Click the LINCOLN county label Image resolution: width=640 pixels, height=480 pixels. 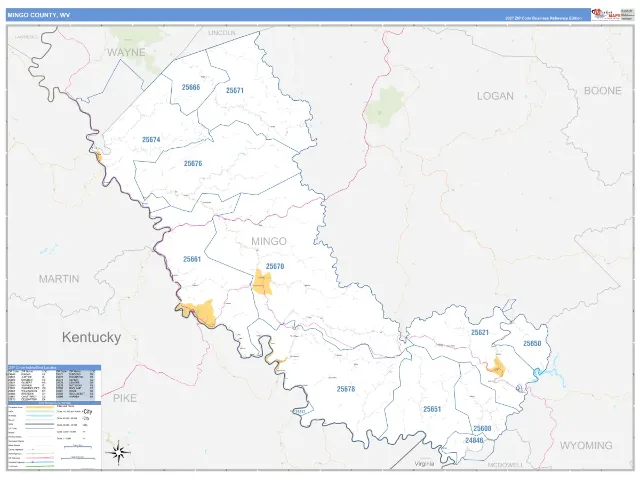point(222,33)
